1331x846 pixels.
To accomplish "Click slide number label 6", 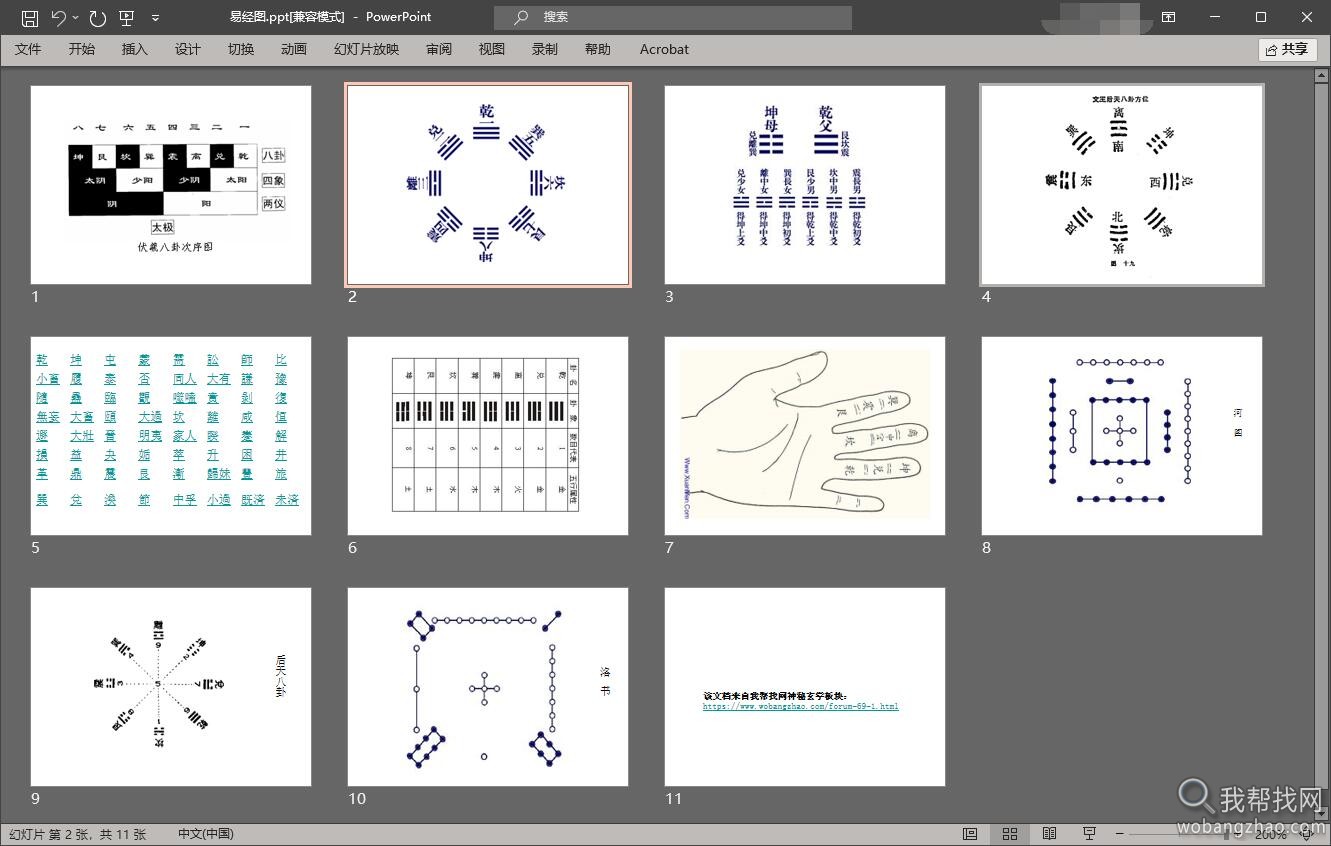I will coord(353,547).
